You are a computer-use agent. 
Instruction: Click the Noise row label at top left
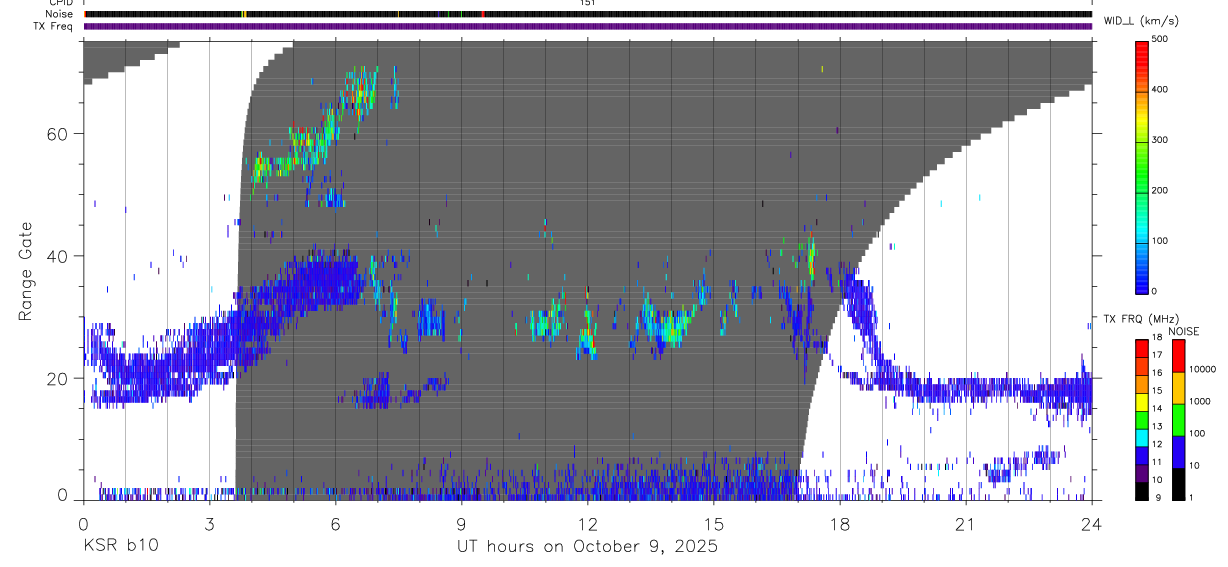[59, 14]
